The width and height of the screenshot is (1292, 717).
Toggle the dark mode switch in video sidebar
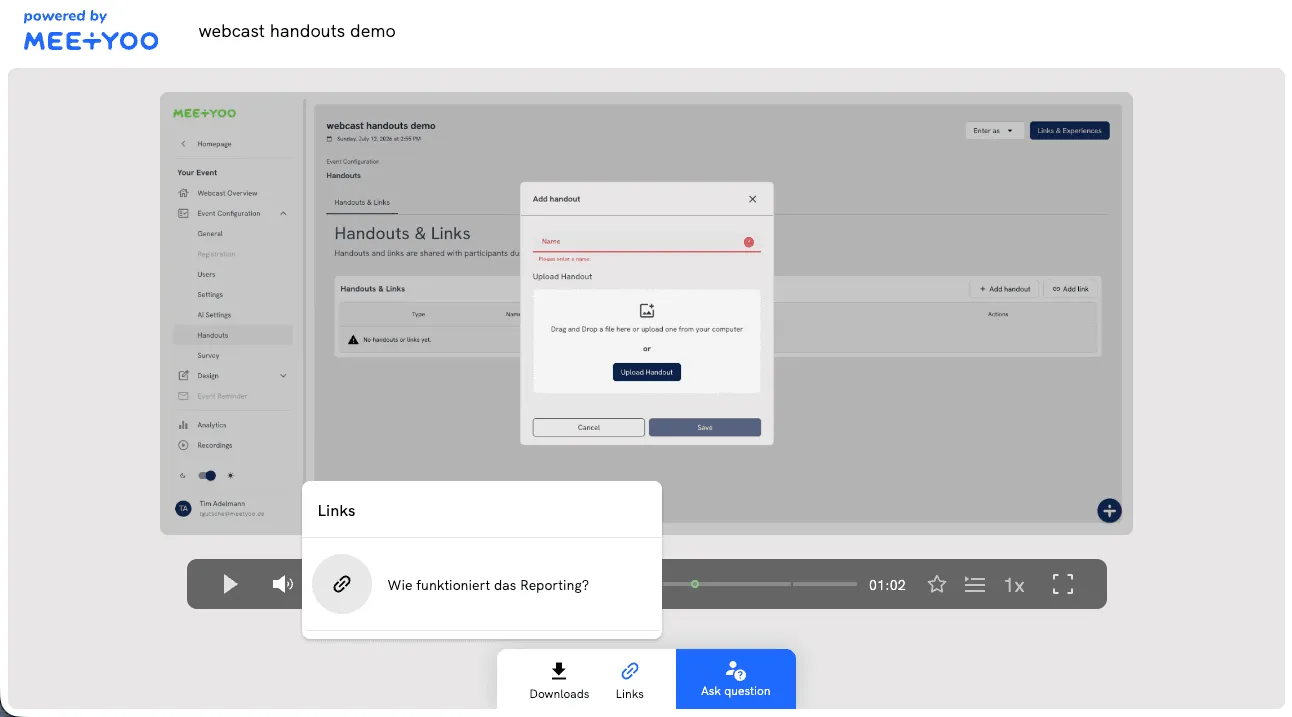(207, 476)
